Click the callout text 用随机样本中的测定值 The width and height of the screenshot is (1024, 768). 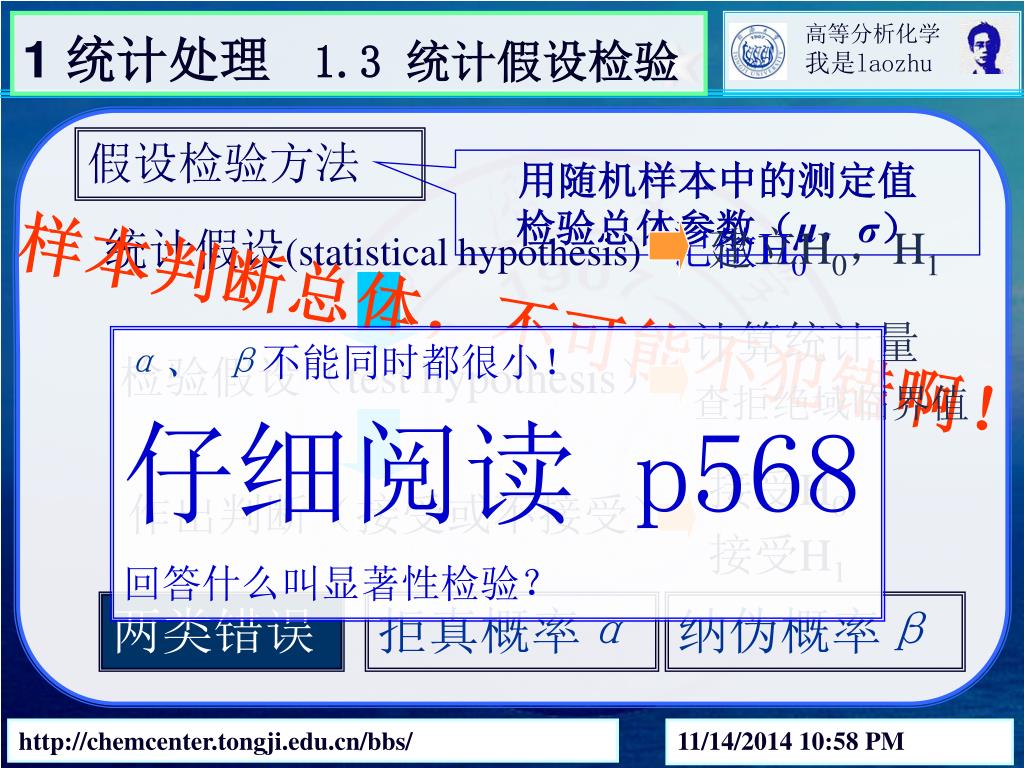click(716, 181)
